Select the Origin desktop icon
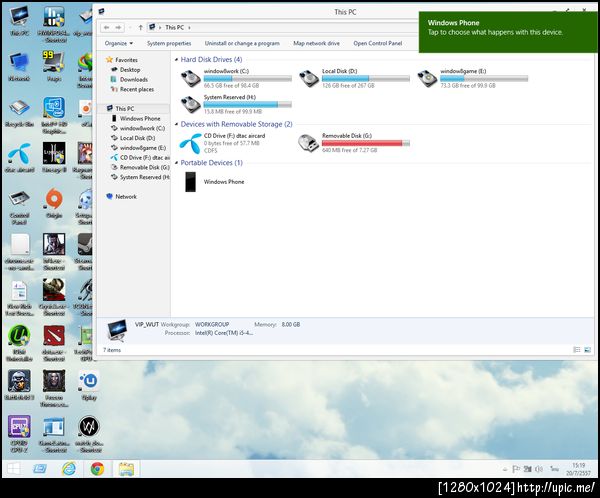This screenshot has height=498, width=600. tap(54, 203)
